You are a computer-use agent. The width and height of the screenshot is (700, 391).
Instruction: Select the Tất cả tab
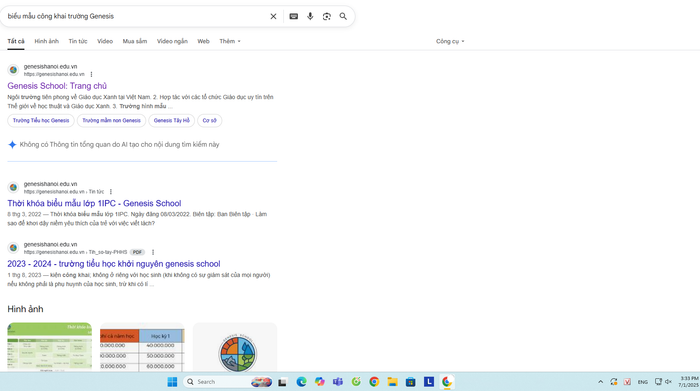click(x=16, y=41)
